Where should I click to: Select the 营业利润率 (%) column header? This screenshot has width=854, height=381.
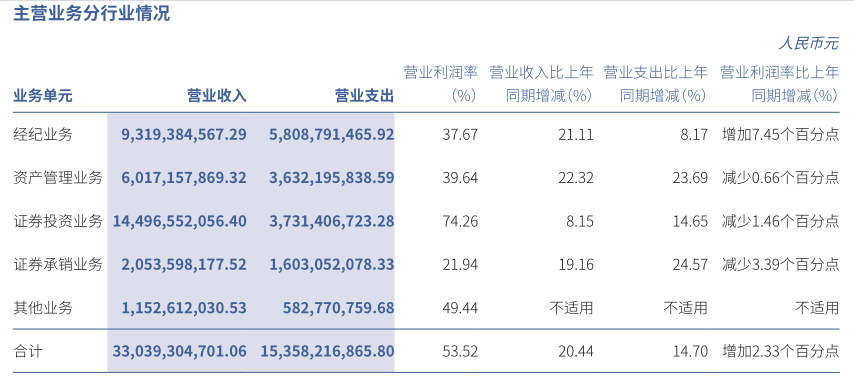(x=441, y=84)
